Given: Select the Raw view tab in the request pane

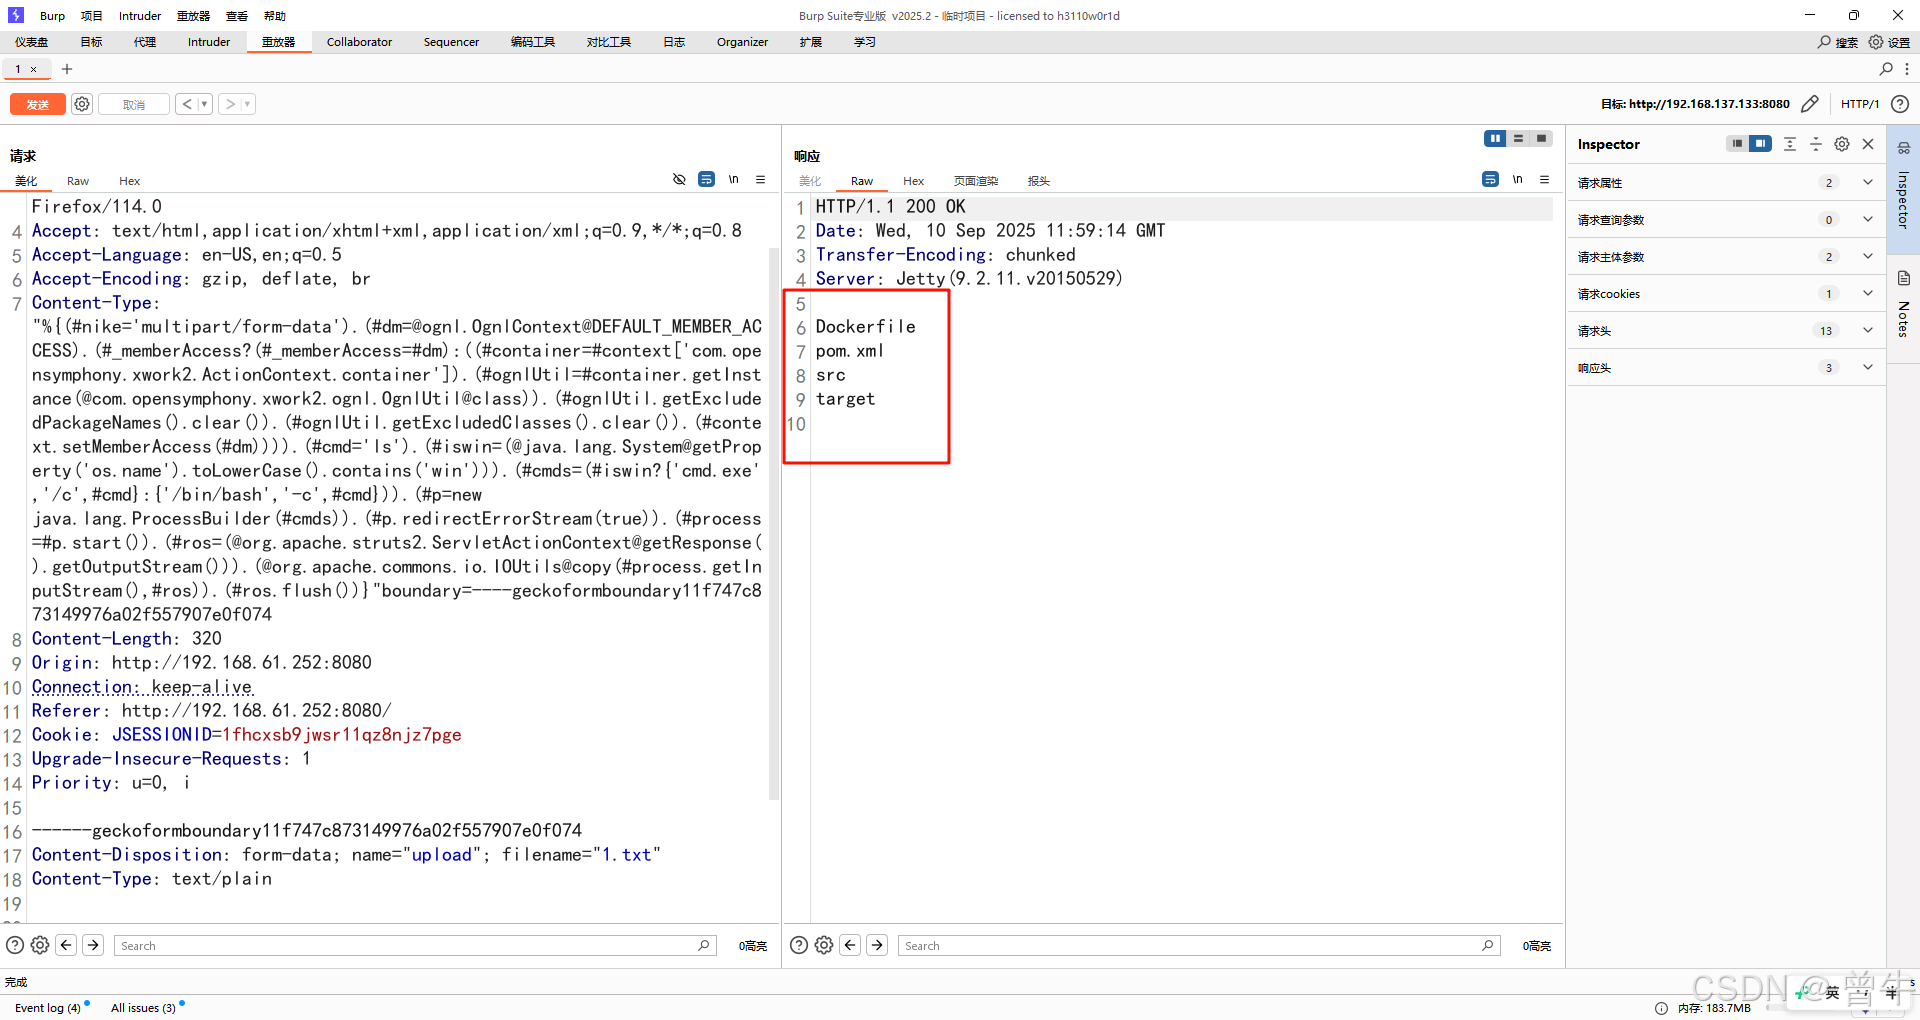Looking at the screenshot, I should (78, 181).
